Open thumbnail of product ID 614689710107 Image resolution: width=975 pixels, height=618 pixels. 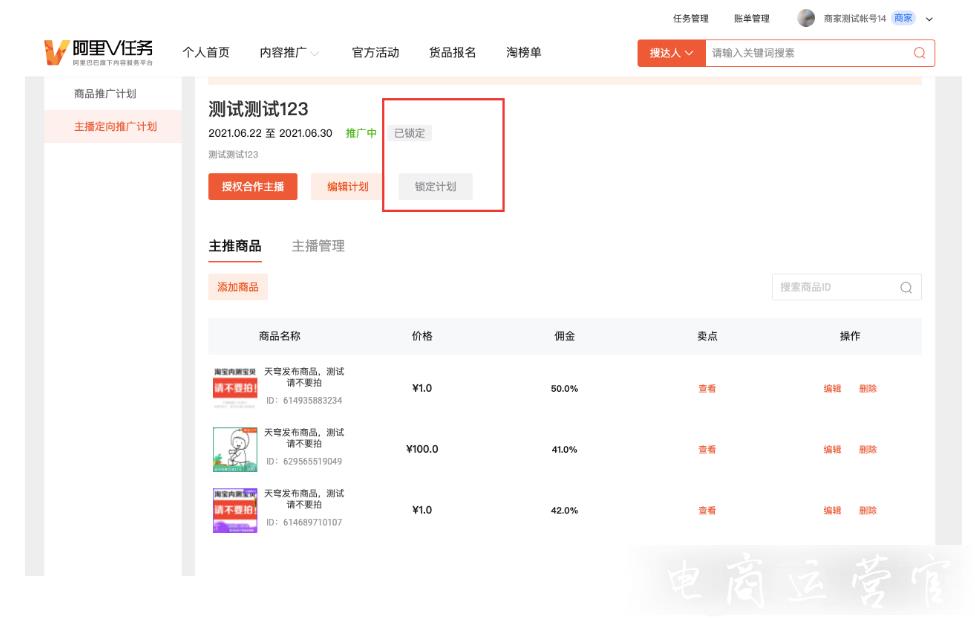pyautogui.click(x=235, y=510)
